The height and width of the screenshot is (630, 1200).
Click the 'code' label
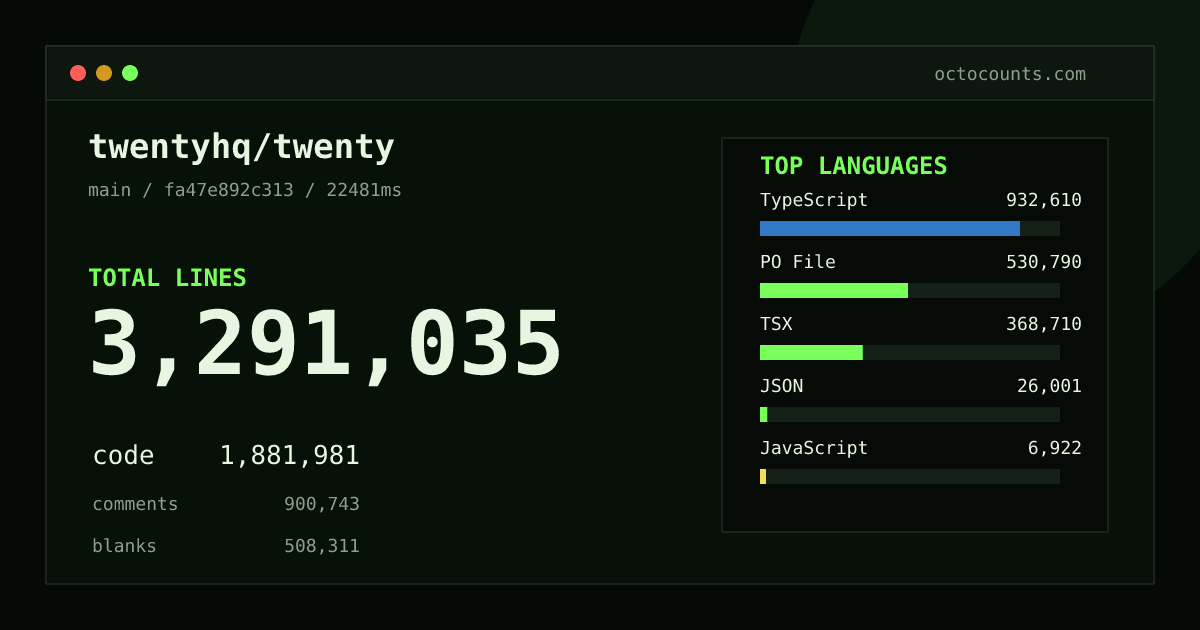click(x=124, y=456)
